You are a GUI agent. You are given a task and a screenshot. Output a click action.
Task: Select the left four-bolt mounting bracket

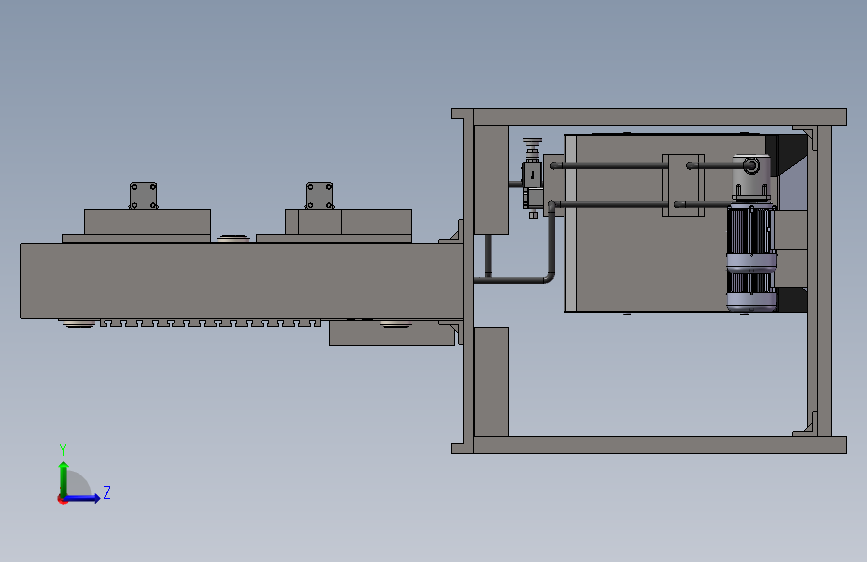tap(143, 196)
